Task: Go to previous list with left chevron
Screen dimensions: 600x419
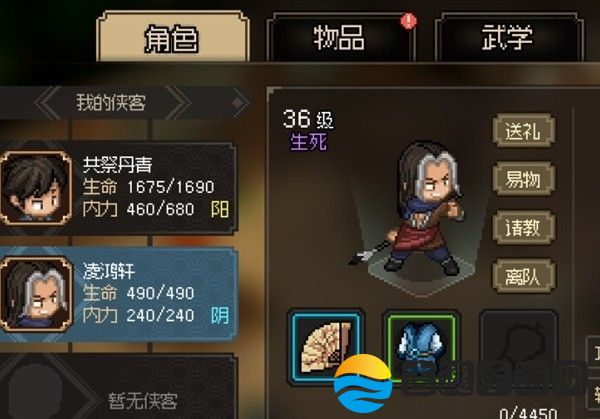Action: (x=48, y=103)
